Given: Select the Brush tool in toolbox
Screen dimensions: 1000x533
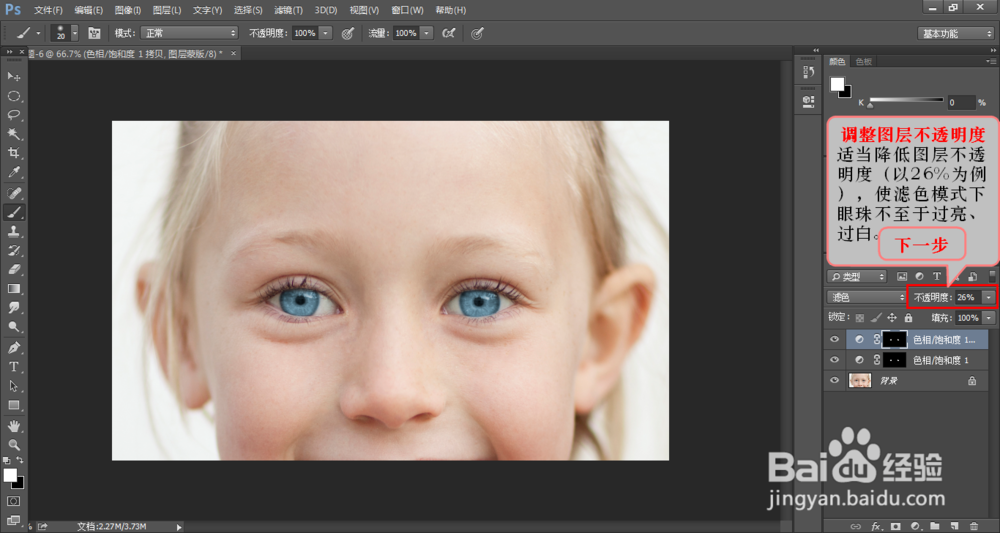Looking at the screenshot, I should point(13,212).
